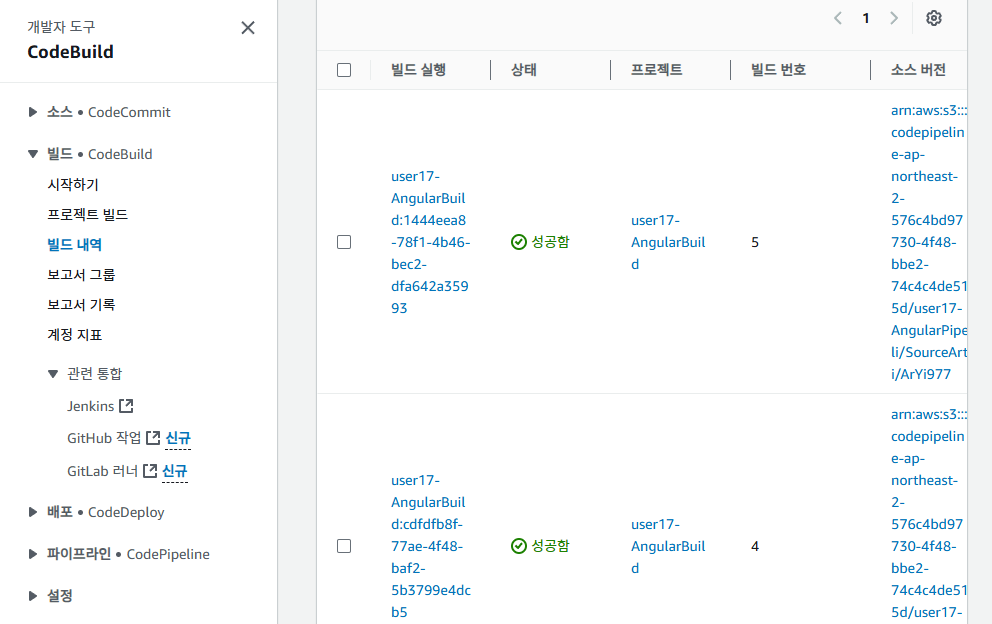992x624 pixels.
Task: Open 보고서 그룹 in sidebar
Action: pos(81,275)
